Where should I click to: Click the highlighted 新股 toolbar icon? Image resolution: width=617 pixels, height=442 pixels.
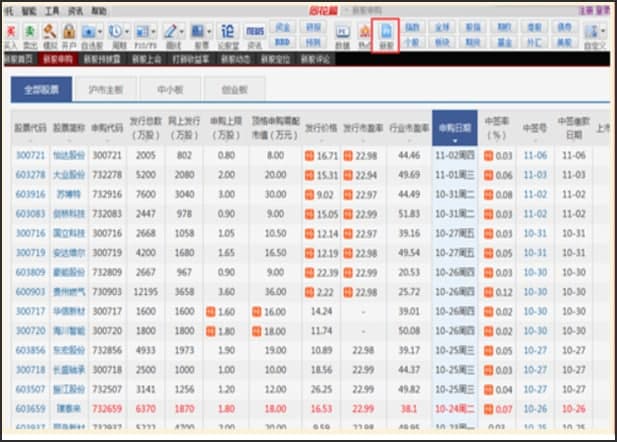(385, 34)
